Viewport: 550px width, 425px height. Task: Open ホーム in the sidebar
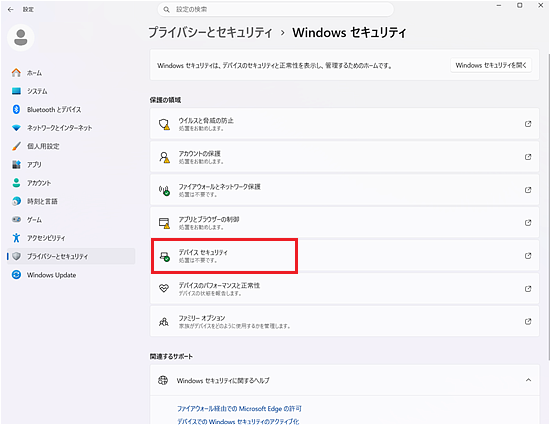(71, 73)
